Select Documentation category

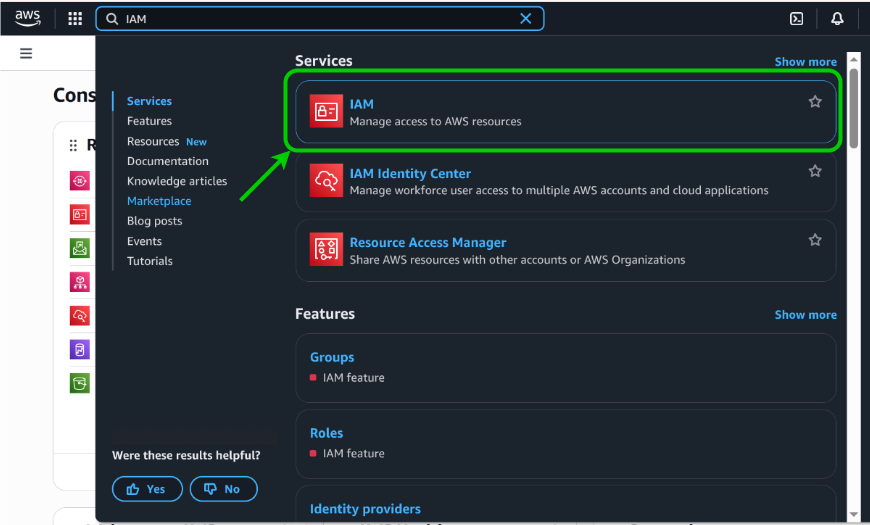tap(168, 161)
